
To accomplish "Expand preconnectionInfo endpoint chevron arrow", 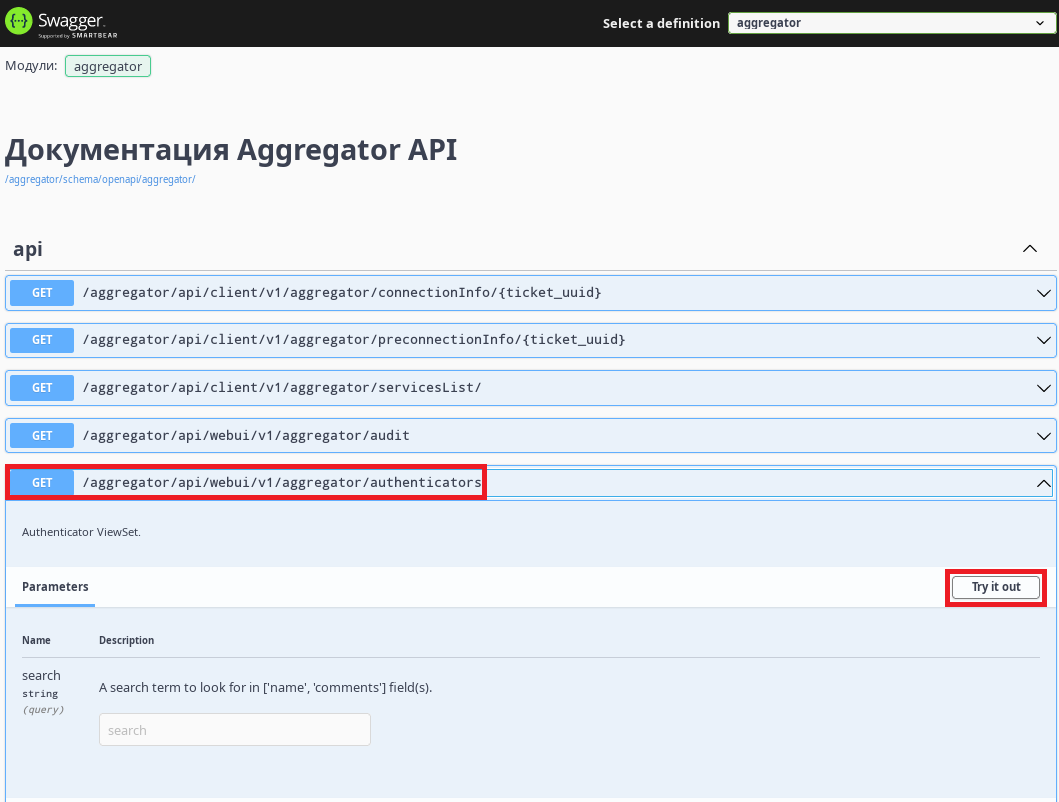I will point(1043,340).
